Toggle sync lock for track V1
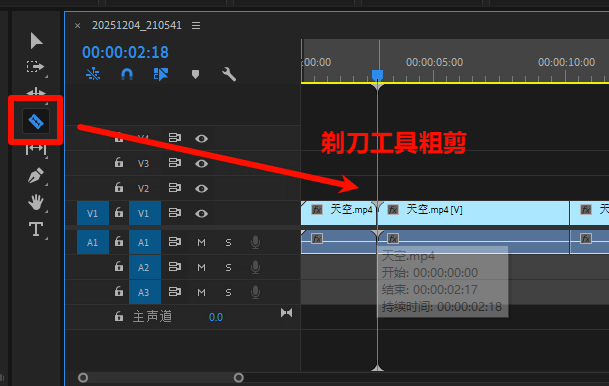609x386 pixels. (x=174, y=213)
